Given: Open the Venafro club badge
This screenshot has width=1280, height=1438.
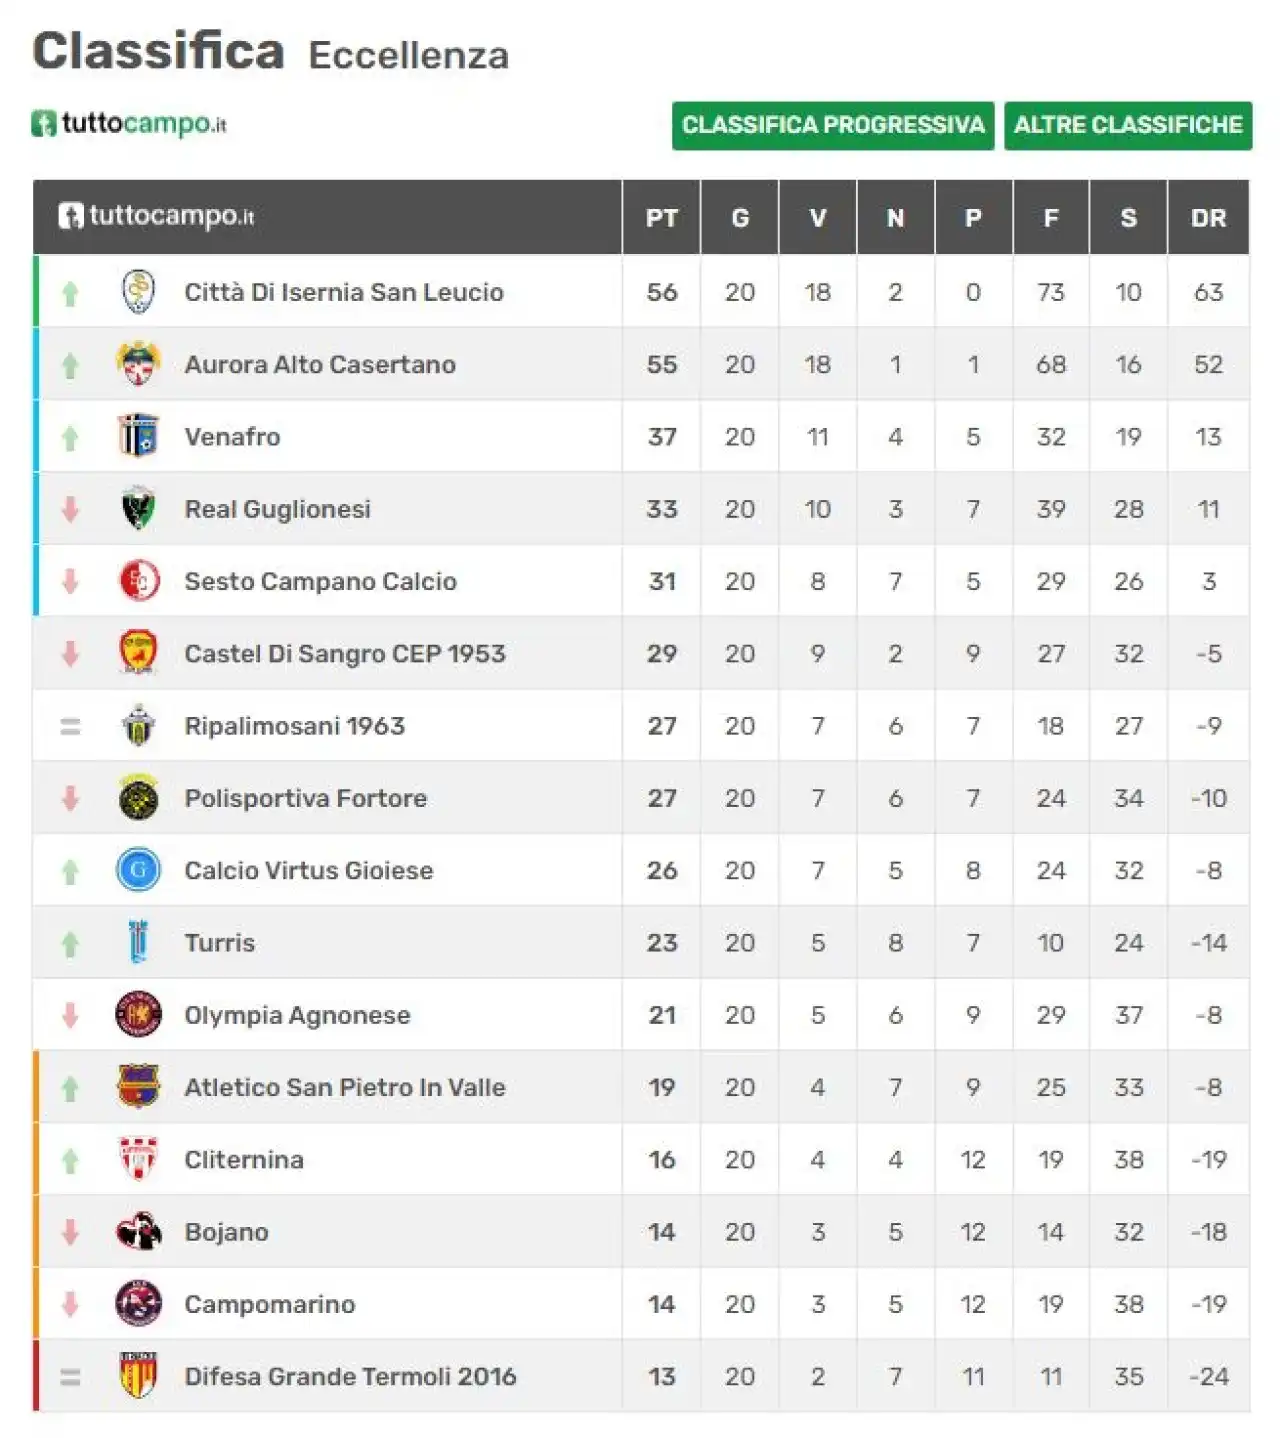Looking at the screenshot, I should (x=139, y=436).
